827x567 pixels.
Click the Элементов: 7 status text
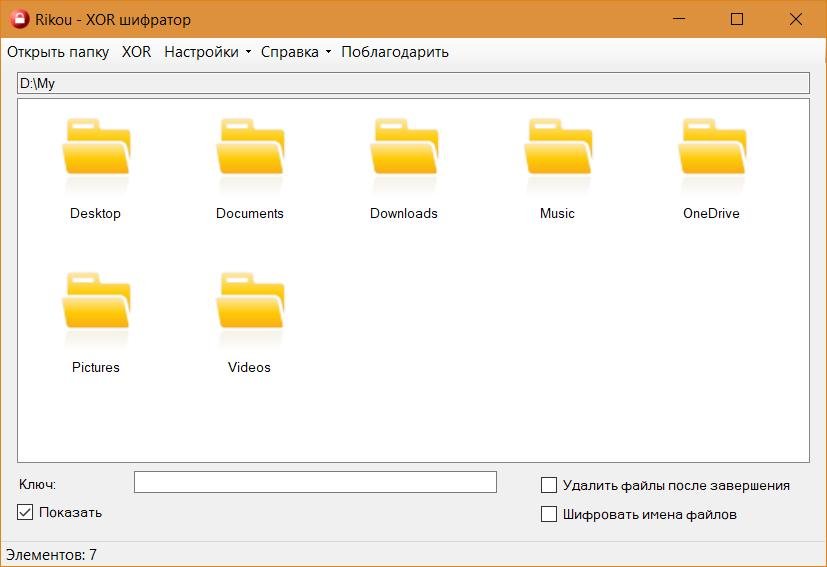pos(51,555)
